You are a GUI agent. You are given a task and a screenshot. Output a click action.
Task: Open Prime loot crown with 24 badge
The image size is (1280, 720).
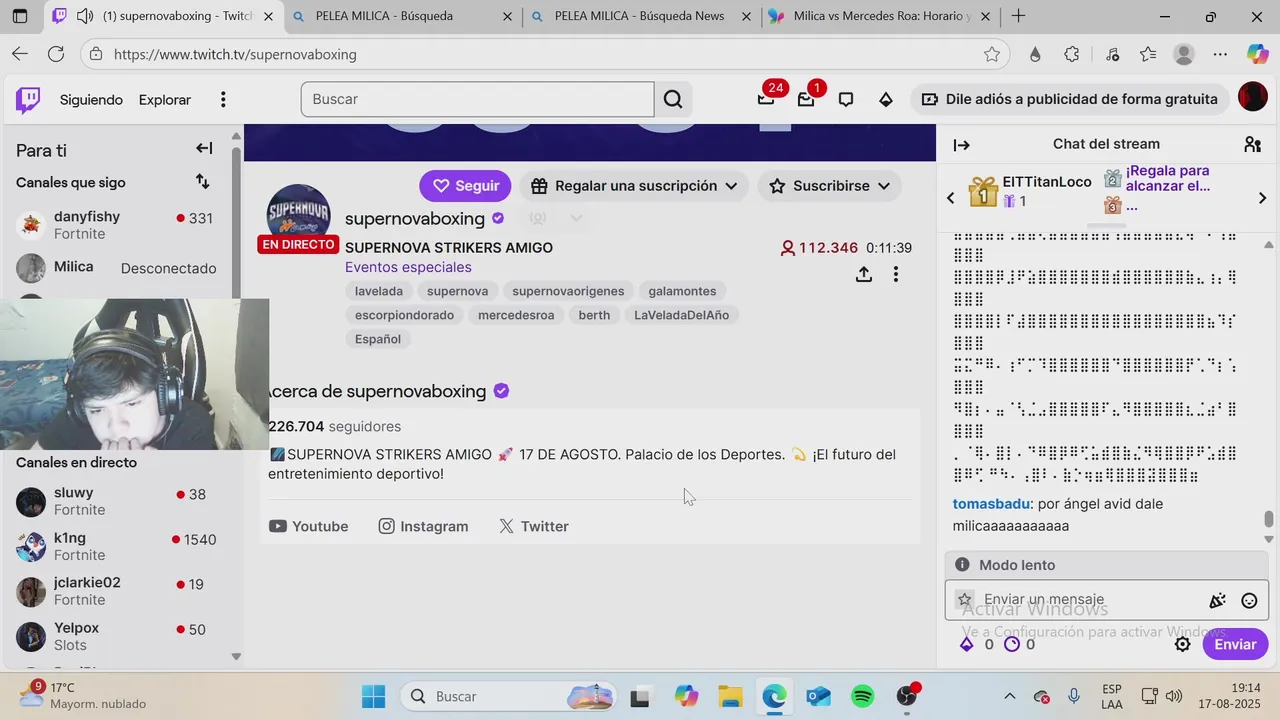[x=766, y=99]
